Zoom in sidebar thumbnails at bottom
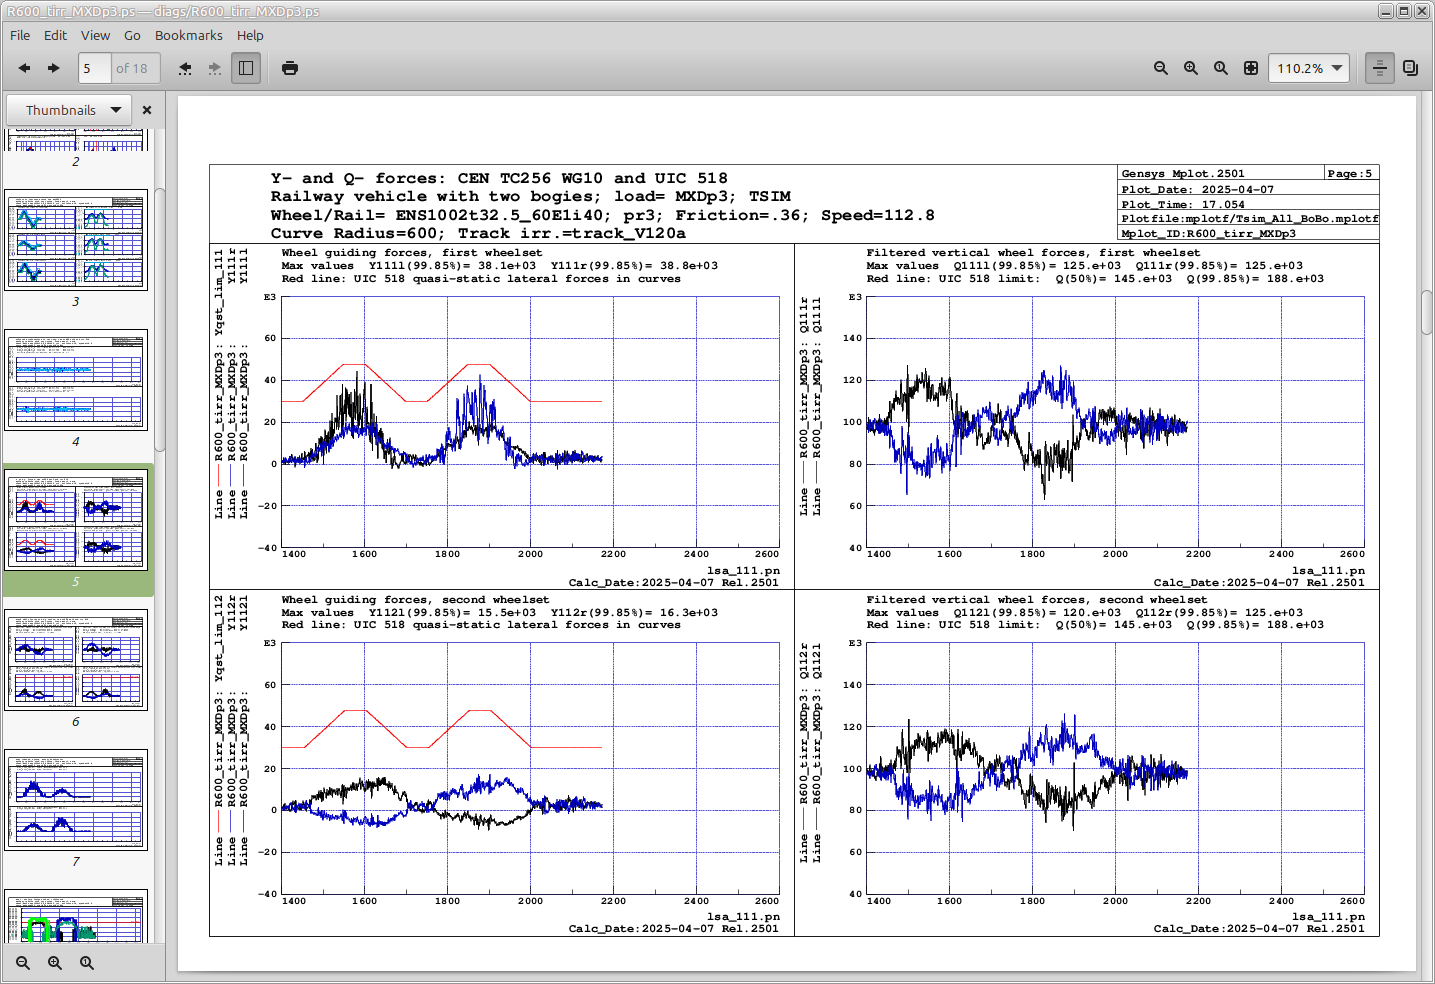 55,963
